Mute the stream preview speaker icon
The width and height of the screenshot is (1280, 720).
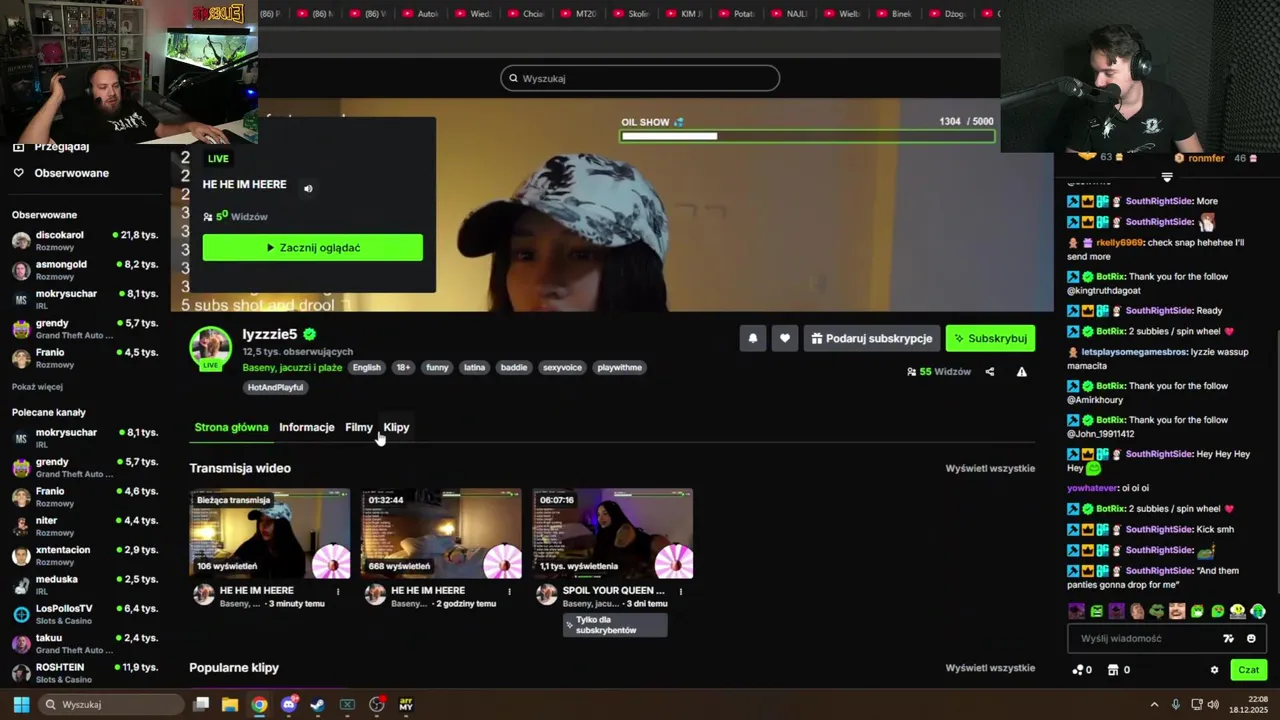[x=308, y=188]
